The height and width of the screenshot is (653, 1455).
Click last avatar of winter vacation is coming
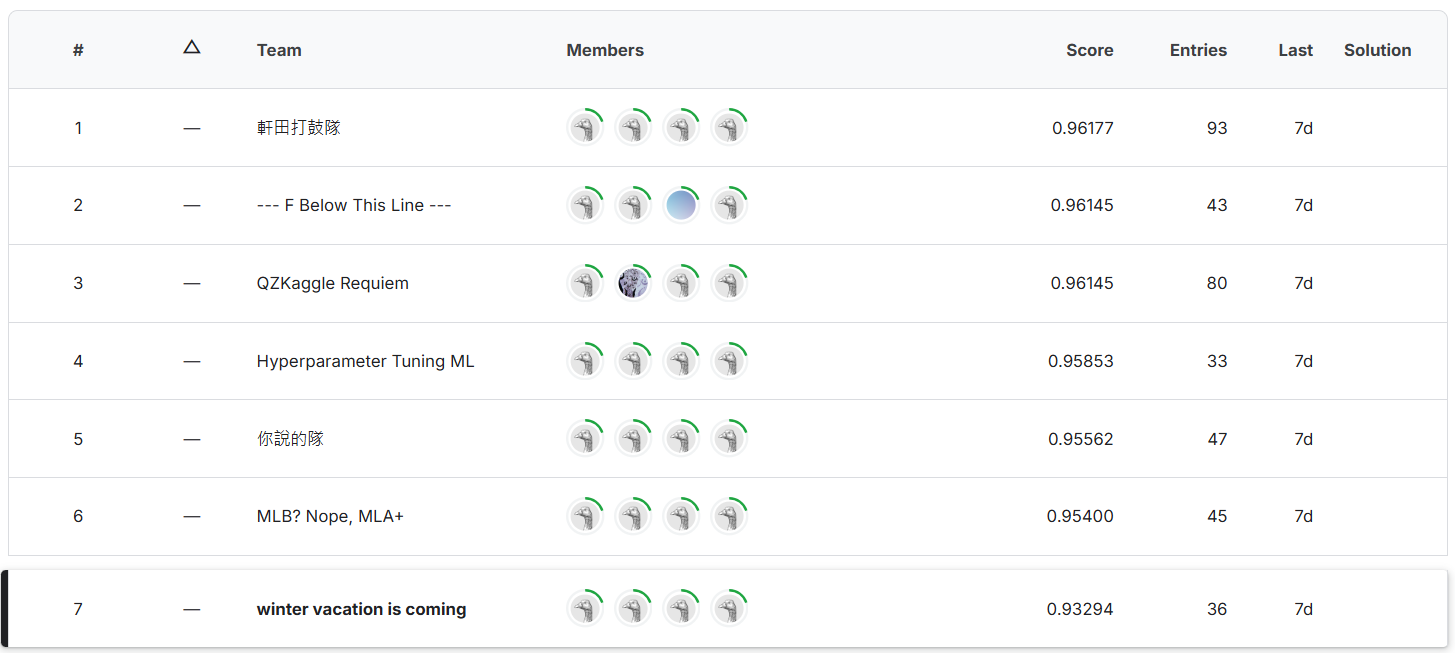(729, 609)
